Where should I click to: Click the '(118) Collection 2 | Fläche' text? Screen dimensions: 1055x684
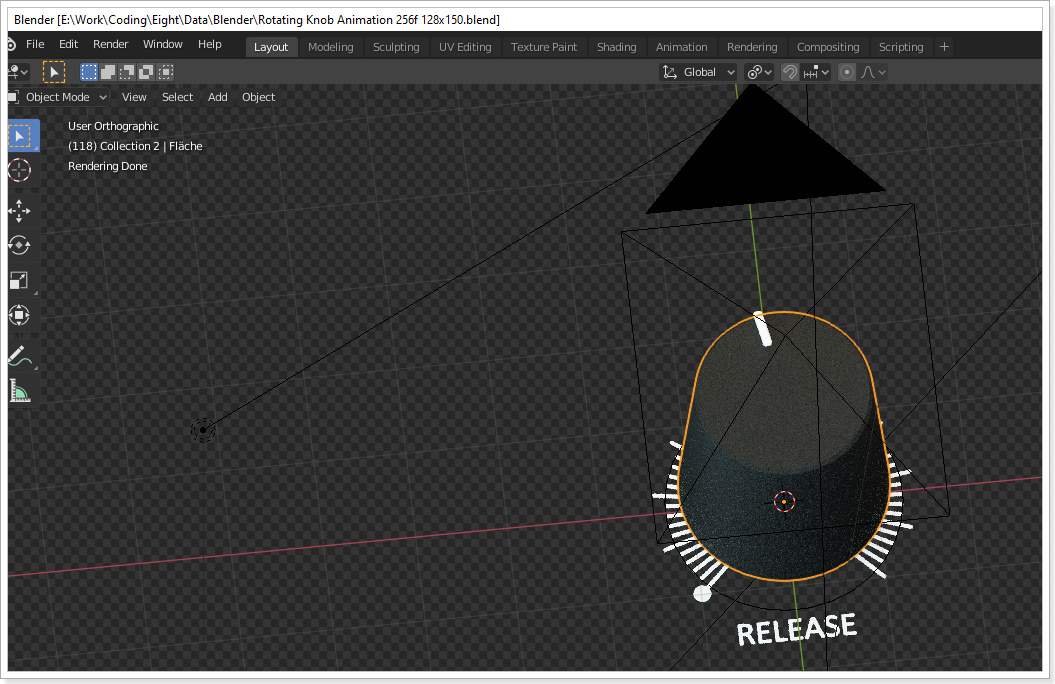point(135,146)
